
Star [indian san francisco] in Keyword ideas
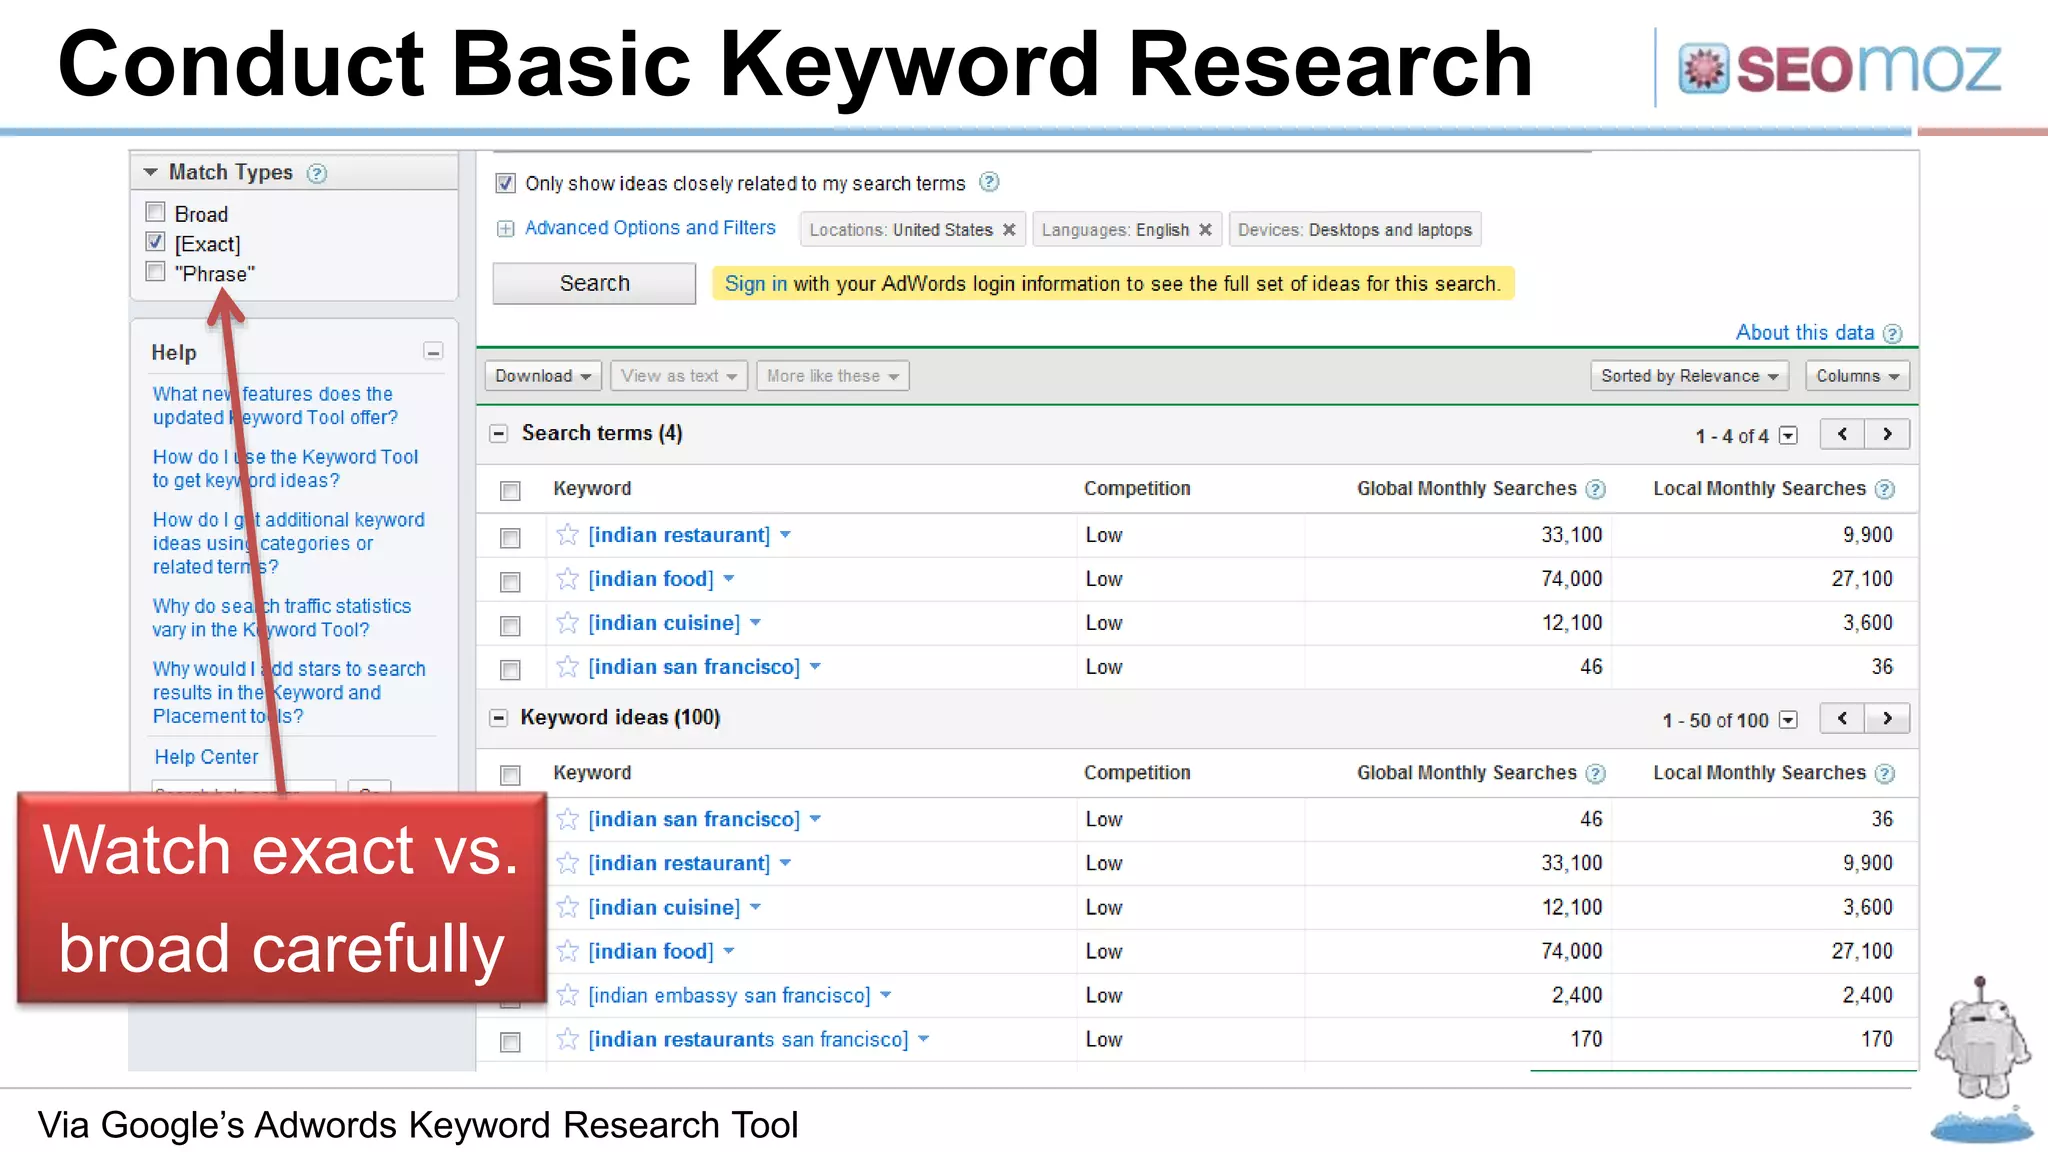pos(567,819)
